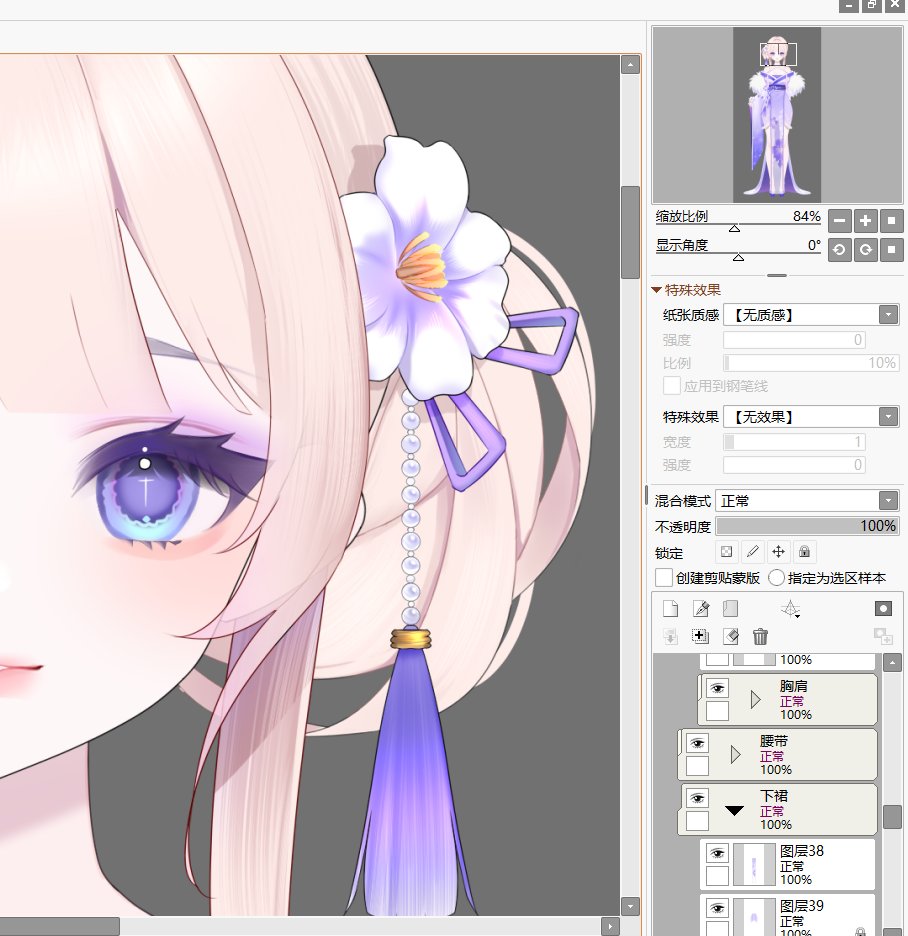Select the 图层38 layer thumbnail
908x936 pixels.
point(753,864)
